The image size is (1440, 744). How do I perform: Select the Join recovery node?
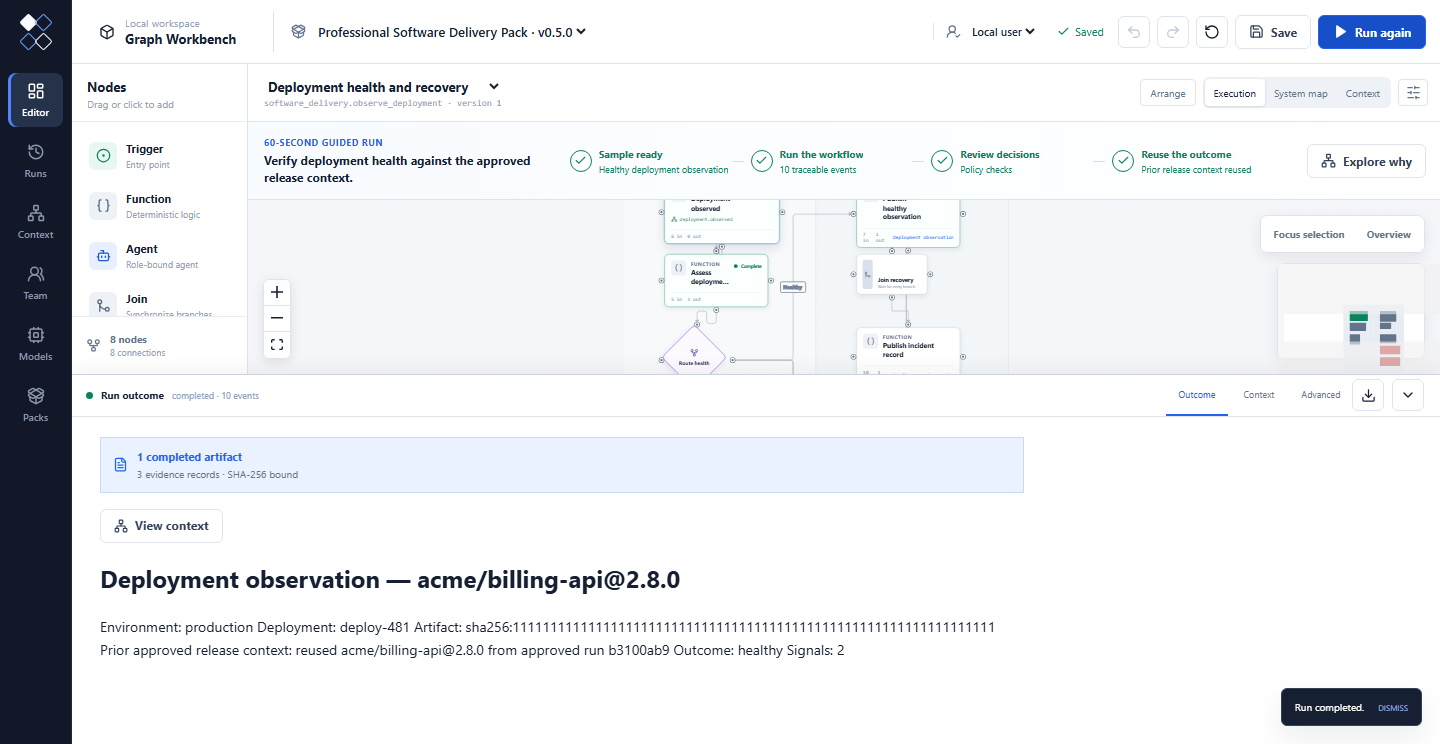click(x=892, y=274)
